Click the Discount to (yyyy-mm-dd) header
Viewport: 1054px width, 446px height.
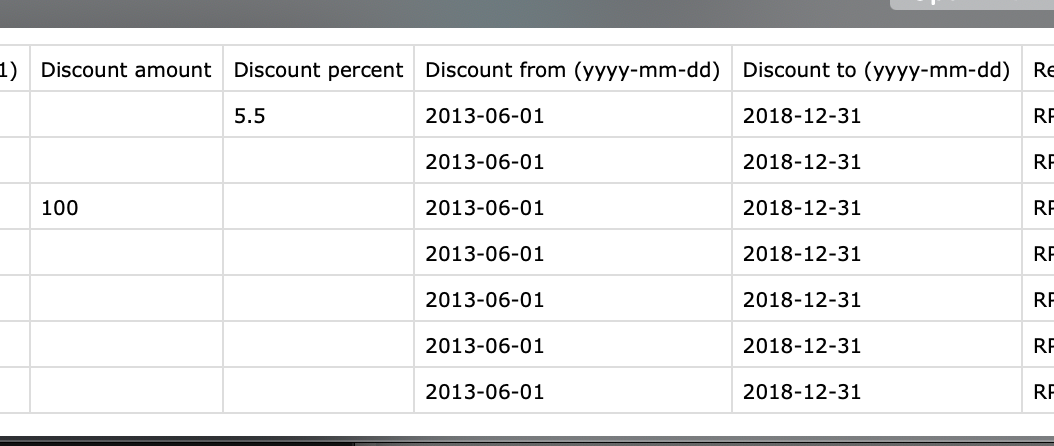coord(877,70)
